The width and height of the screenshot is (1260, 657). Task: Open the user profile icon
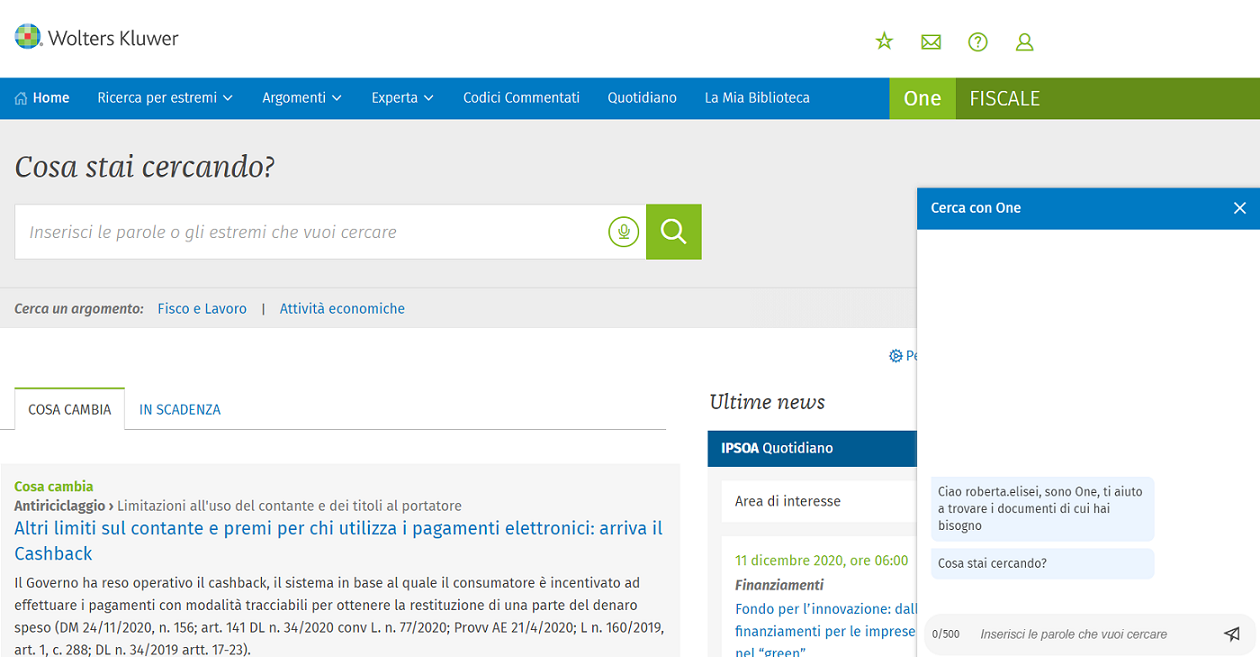pyautogui.click(x=1024, y=42)
